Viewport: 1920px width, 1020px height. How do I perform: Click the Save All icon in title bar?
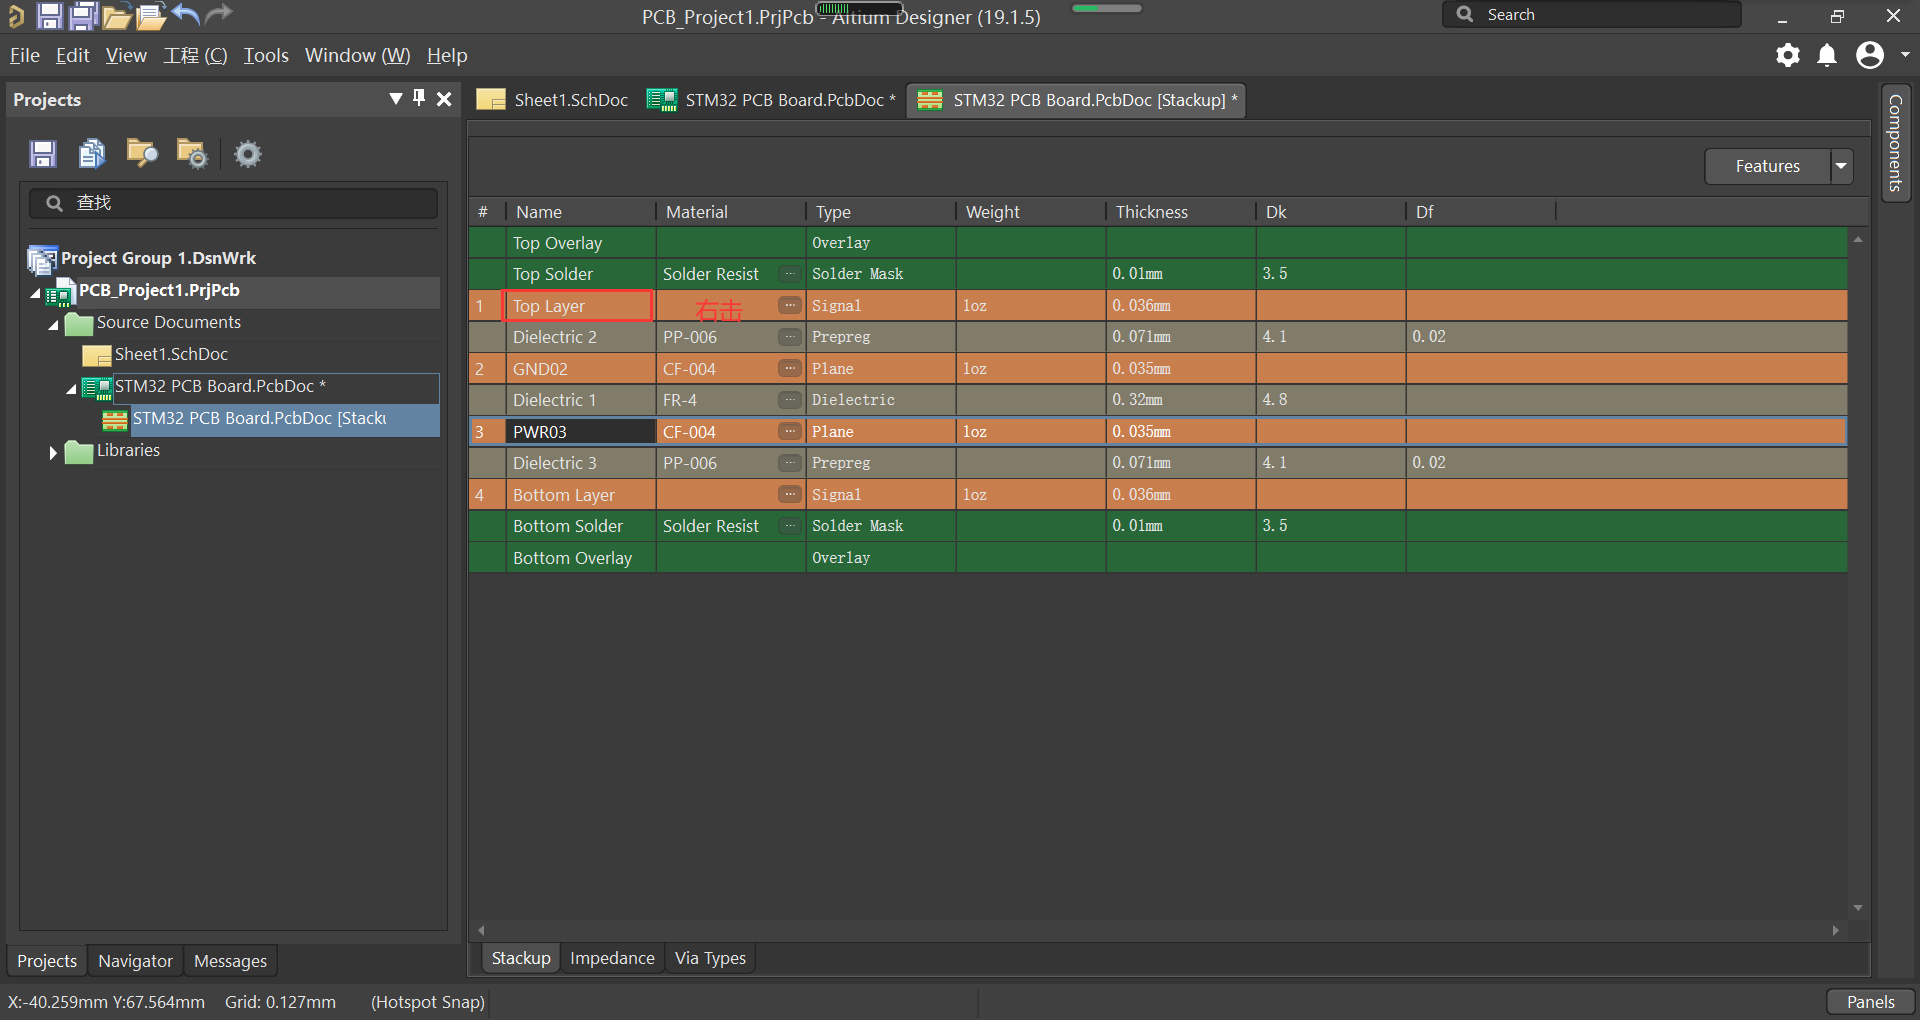click(83, 15)
